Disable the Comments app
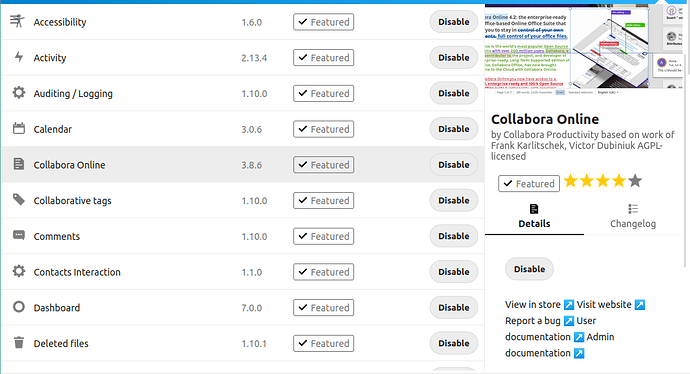Image resolution: width=690 pixels, height=374 pixels. [x=454, y=236]
